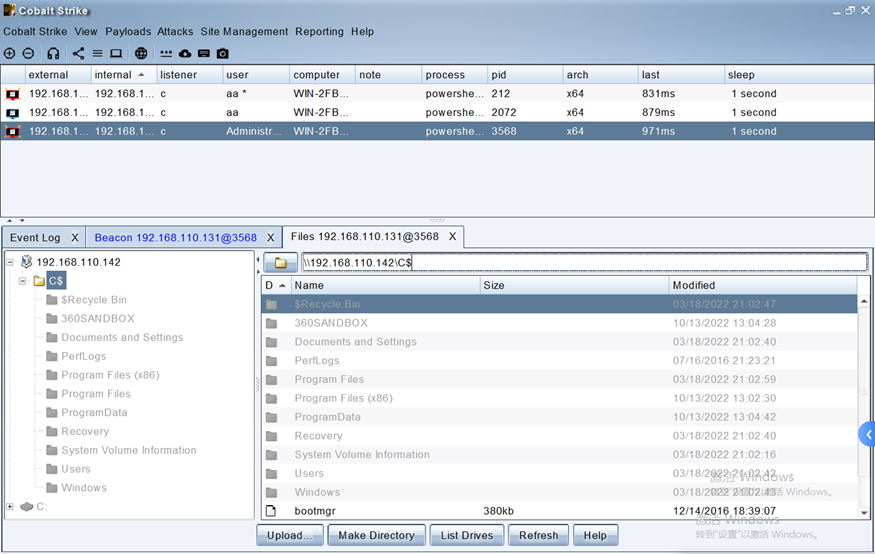Show targets view monitor icon
Image resolution: width=875 pixels, height=554 pixels.
coord(116,54)
